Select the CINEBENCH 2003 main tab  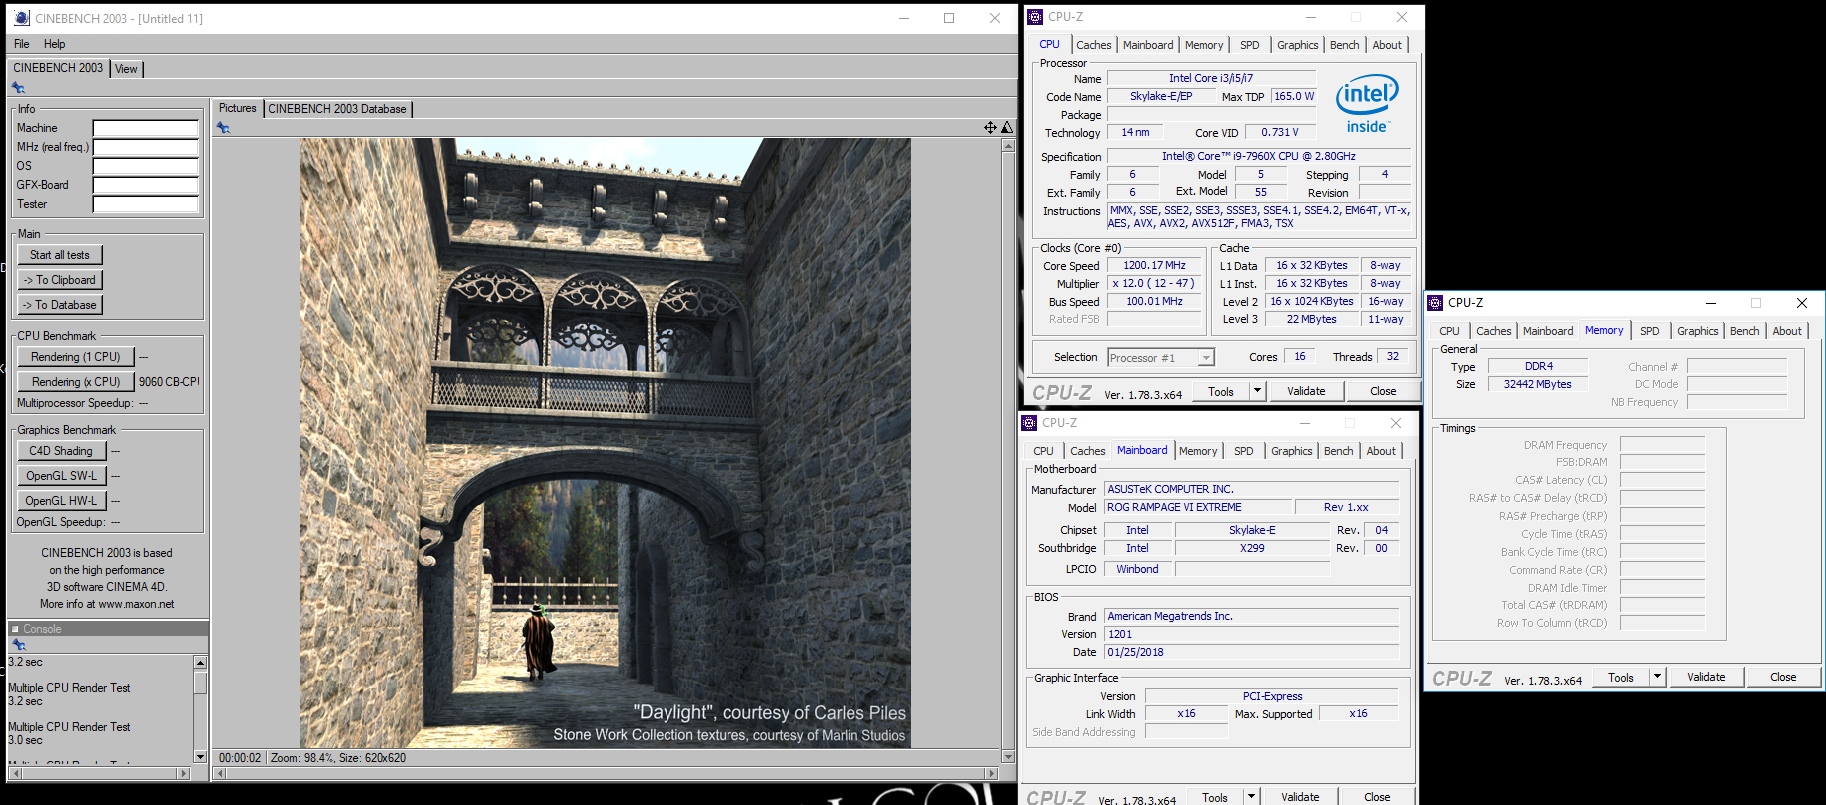(x=58, y=68)
